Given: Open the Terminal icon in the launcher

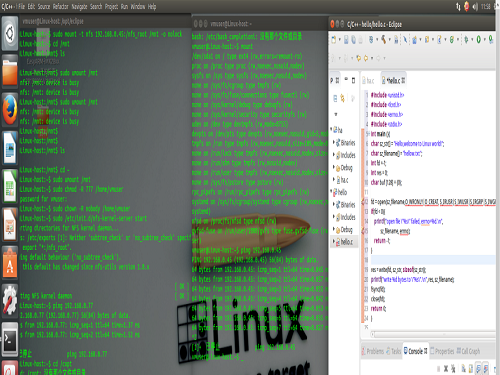Looking at the screenshot, I should 10,340.
